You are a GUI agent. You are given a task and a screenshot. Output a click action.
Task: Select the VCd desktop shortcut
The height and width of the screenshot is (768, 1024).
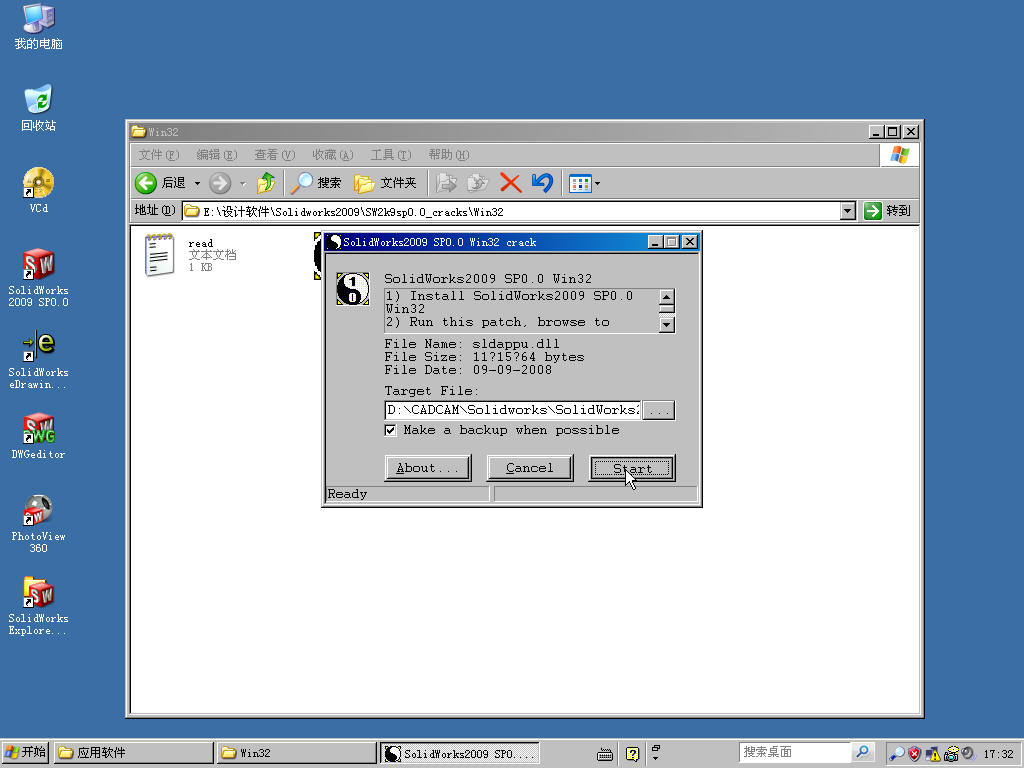pyautogui.click(x=39, y=191)
